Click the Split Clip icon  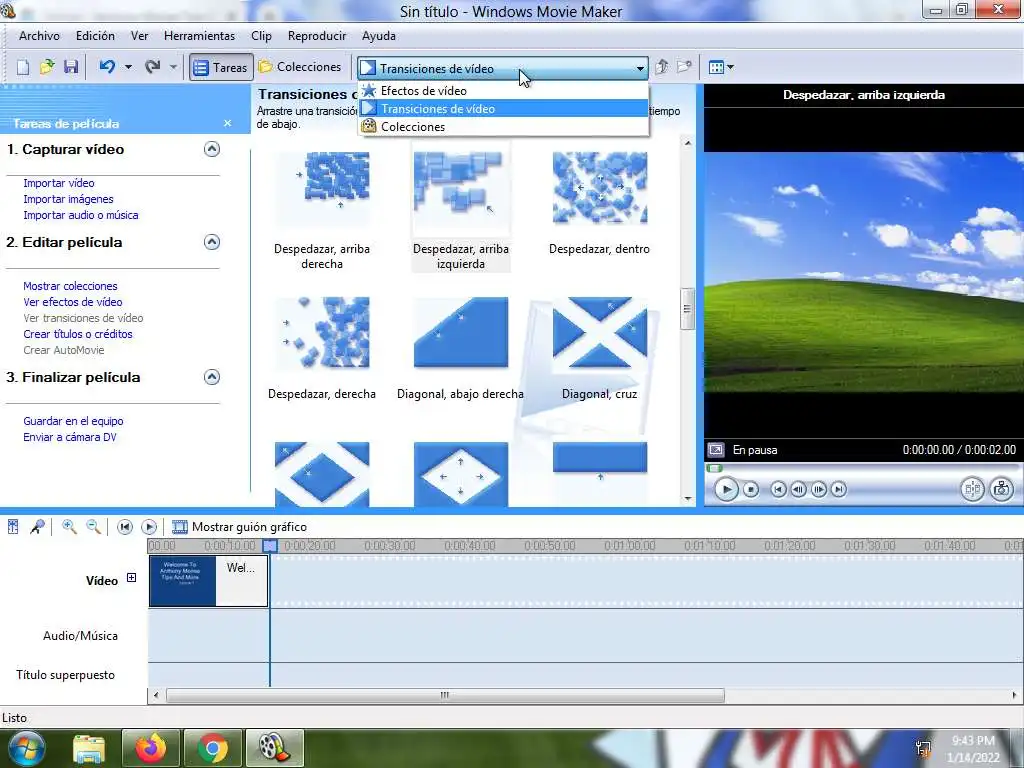(972, 489)
